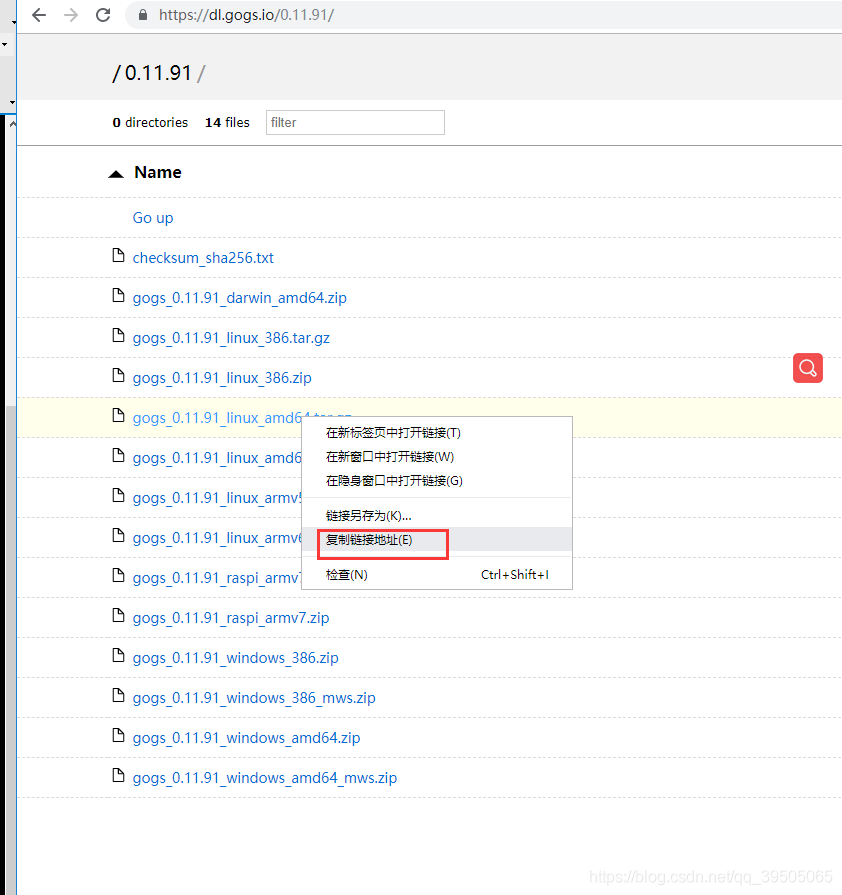This screenshot has height=895, width=842.
Task: Download gogs_0.11.91_windows_386.zip
Action: tap(236, 658)
